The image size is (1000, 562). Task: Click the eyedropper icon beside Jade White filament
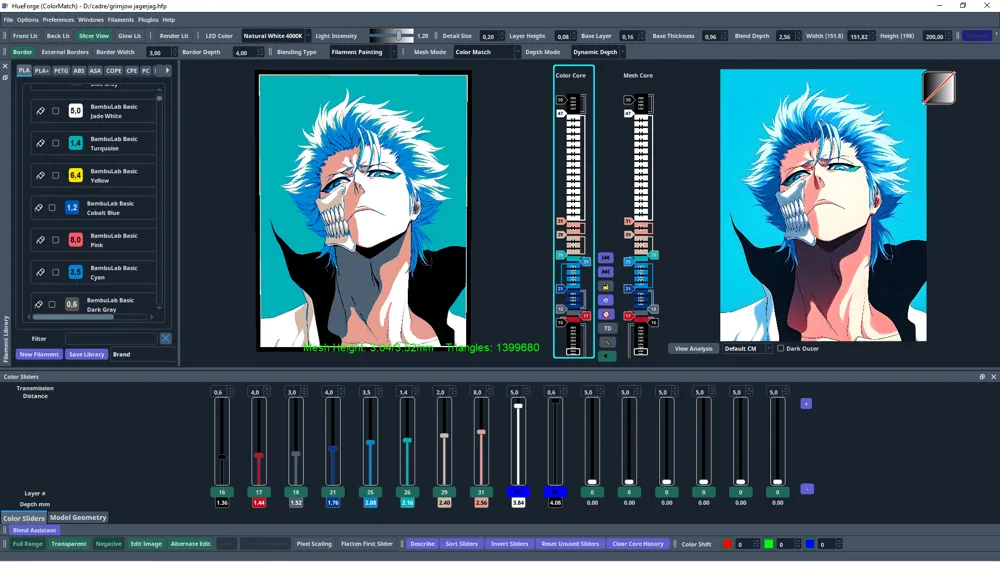pyautogui.click(x=41, y=111)
